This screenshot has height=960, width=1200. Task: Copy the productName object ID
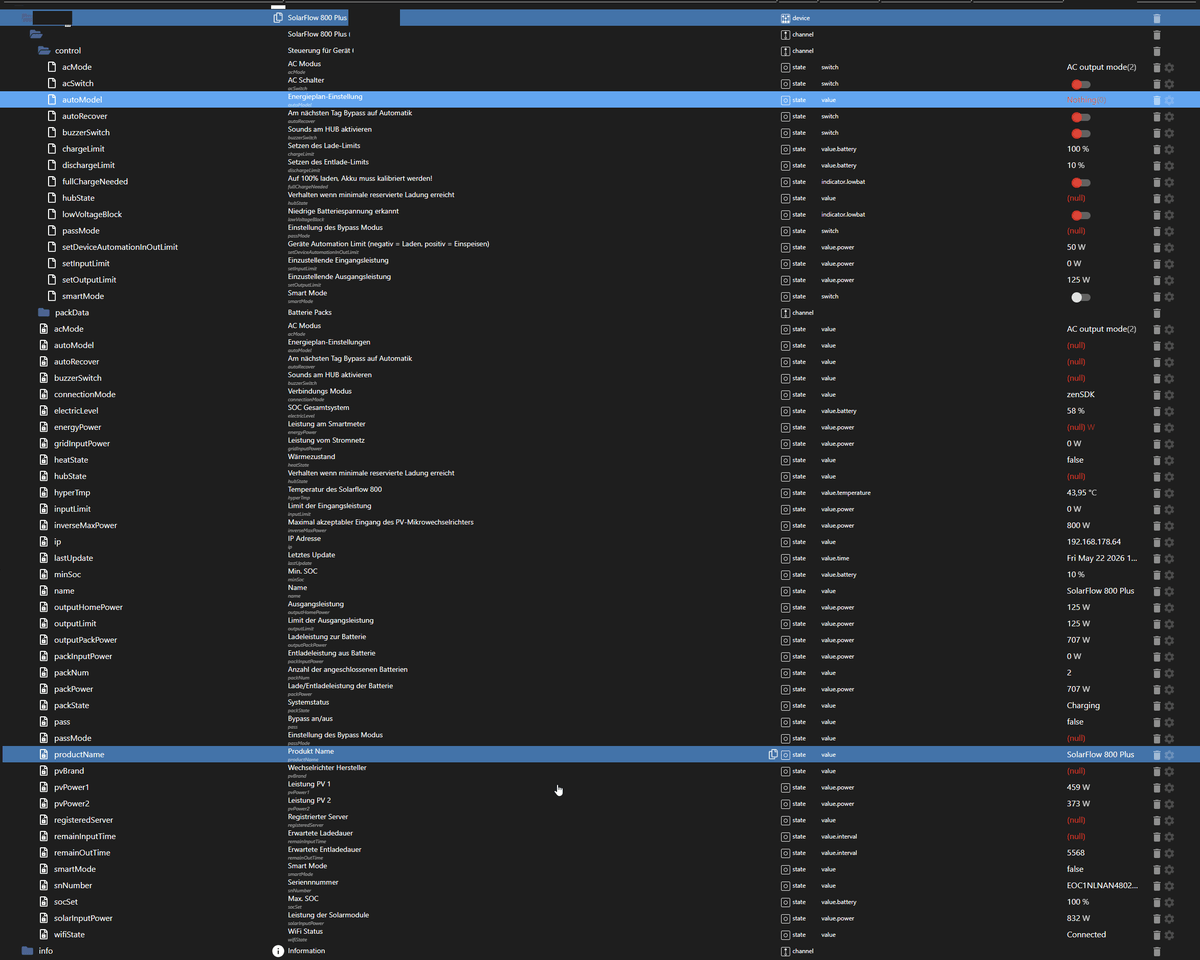click(772, 755)
